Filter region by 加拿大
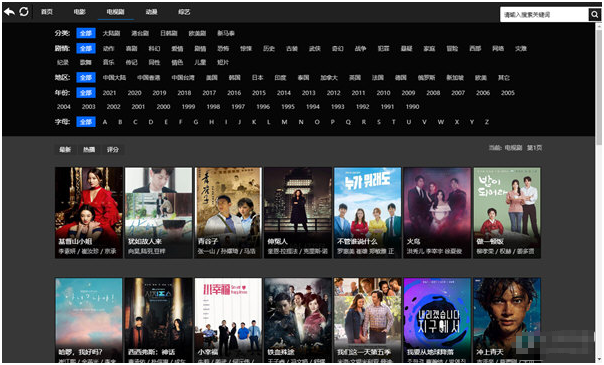Image resolution: width=604 pixels, height=365 pixels. 329,78
